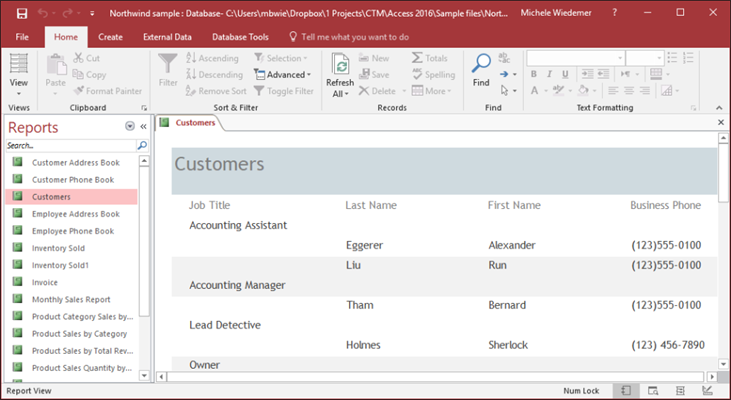Image resolution: width=731 pixels, height=400 pixels.
Task: Click the Paste clipboard icon
Action: coord(56,65)
